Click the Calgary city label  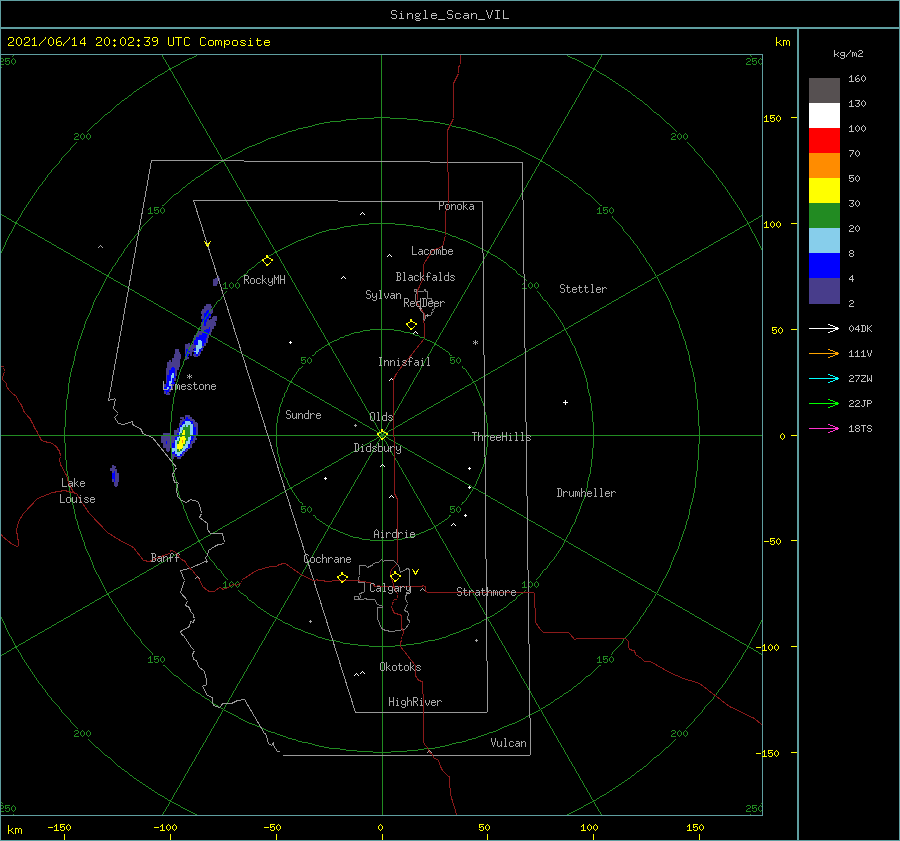click(390, 588)
